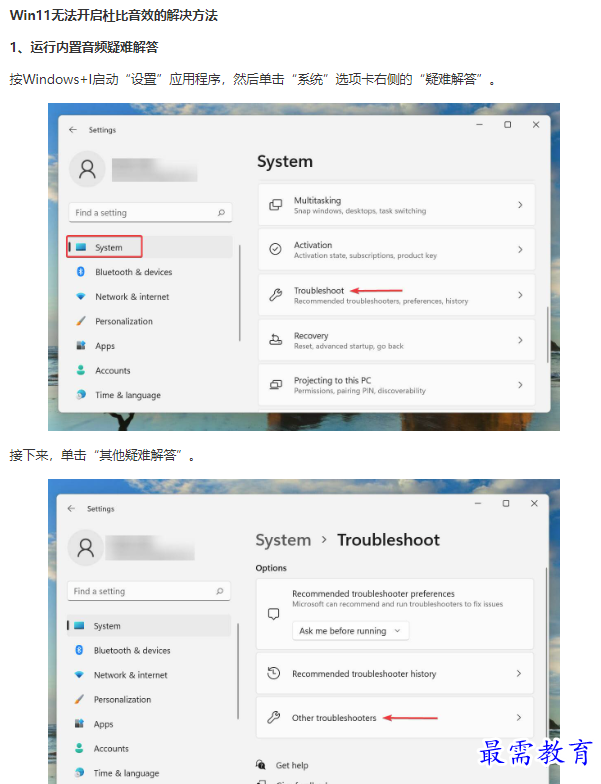Viewport: 601px width, 784px height.
Task: Click Personalization brush icon in first window
Action: [80, 321]
